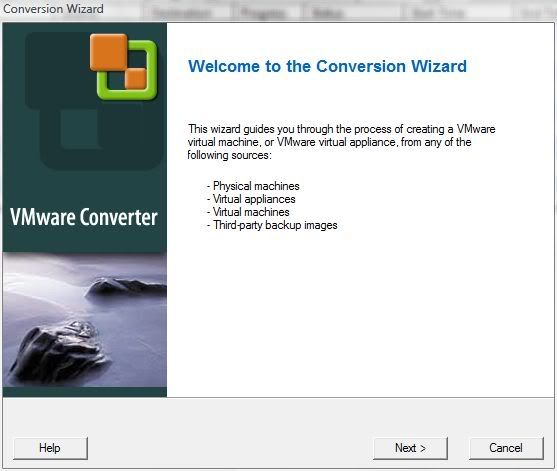Cancel the Conversion Wizard
The height and width of the screenshot is (471, 557).
pyautogui.click(x=506, y=448)
